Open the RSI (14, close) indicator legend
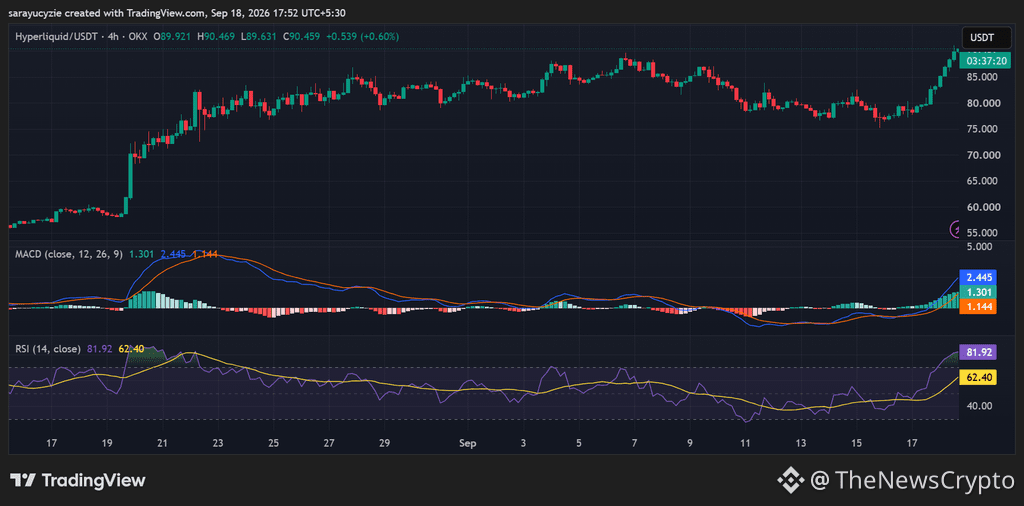The image size is (1024, 506). click(48, 349)
